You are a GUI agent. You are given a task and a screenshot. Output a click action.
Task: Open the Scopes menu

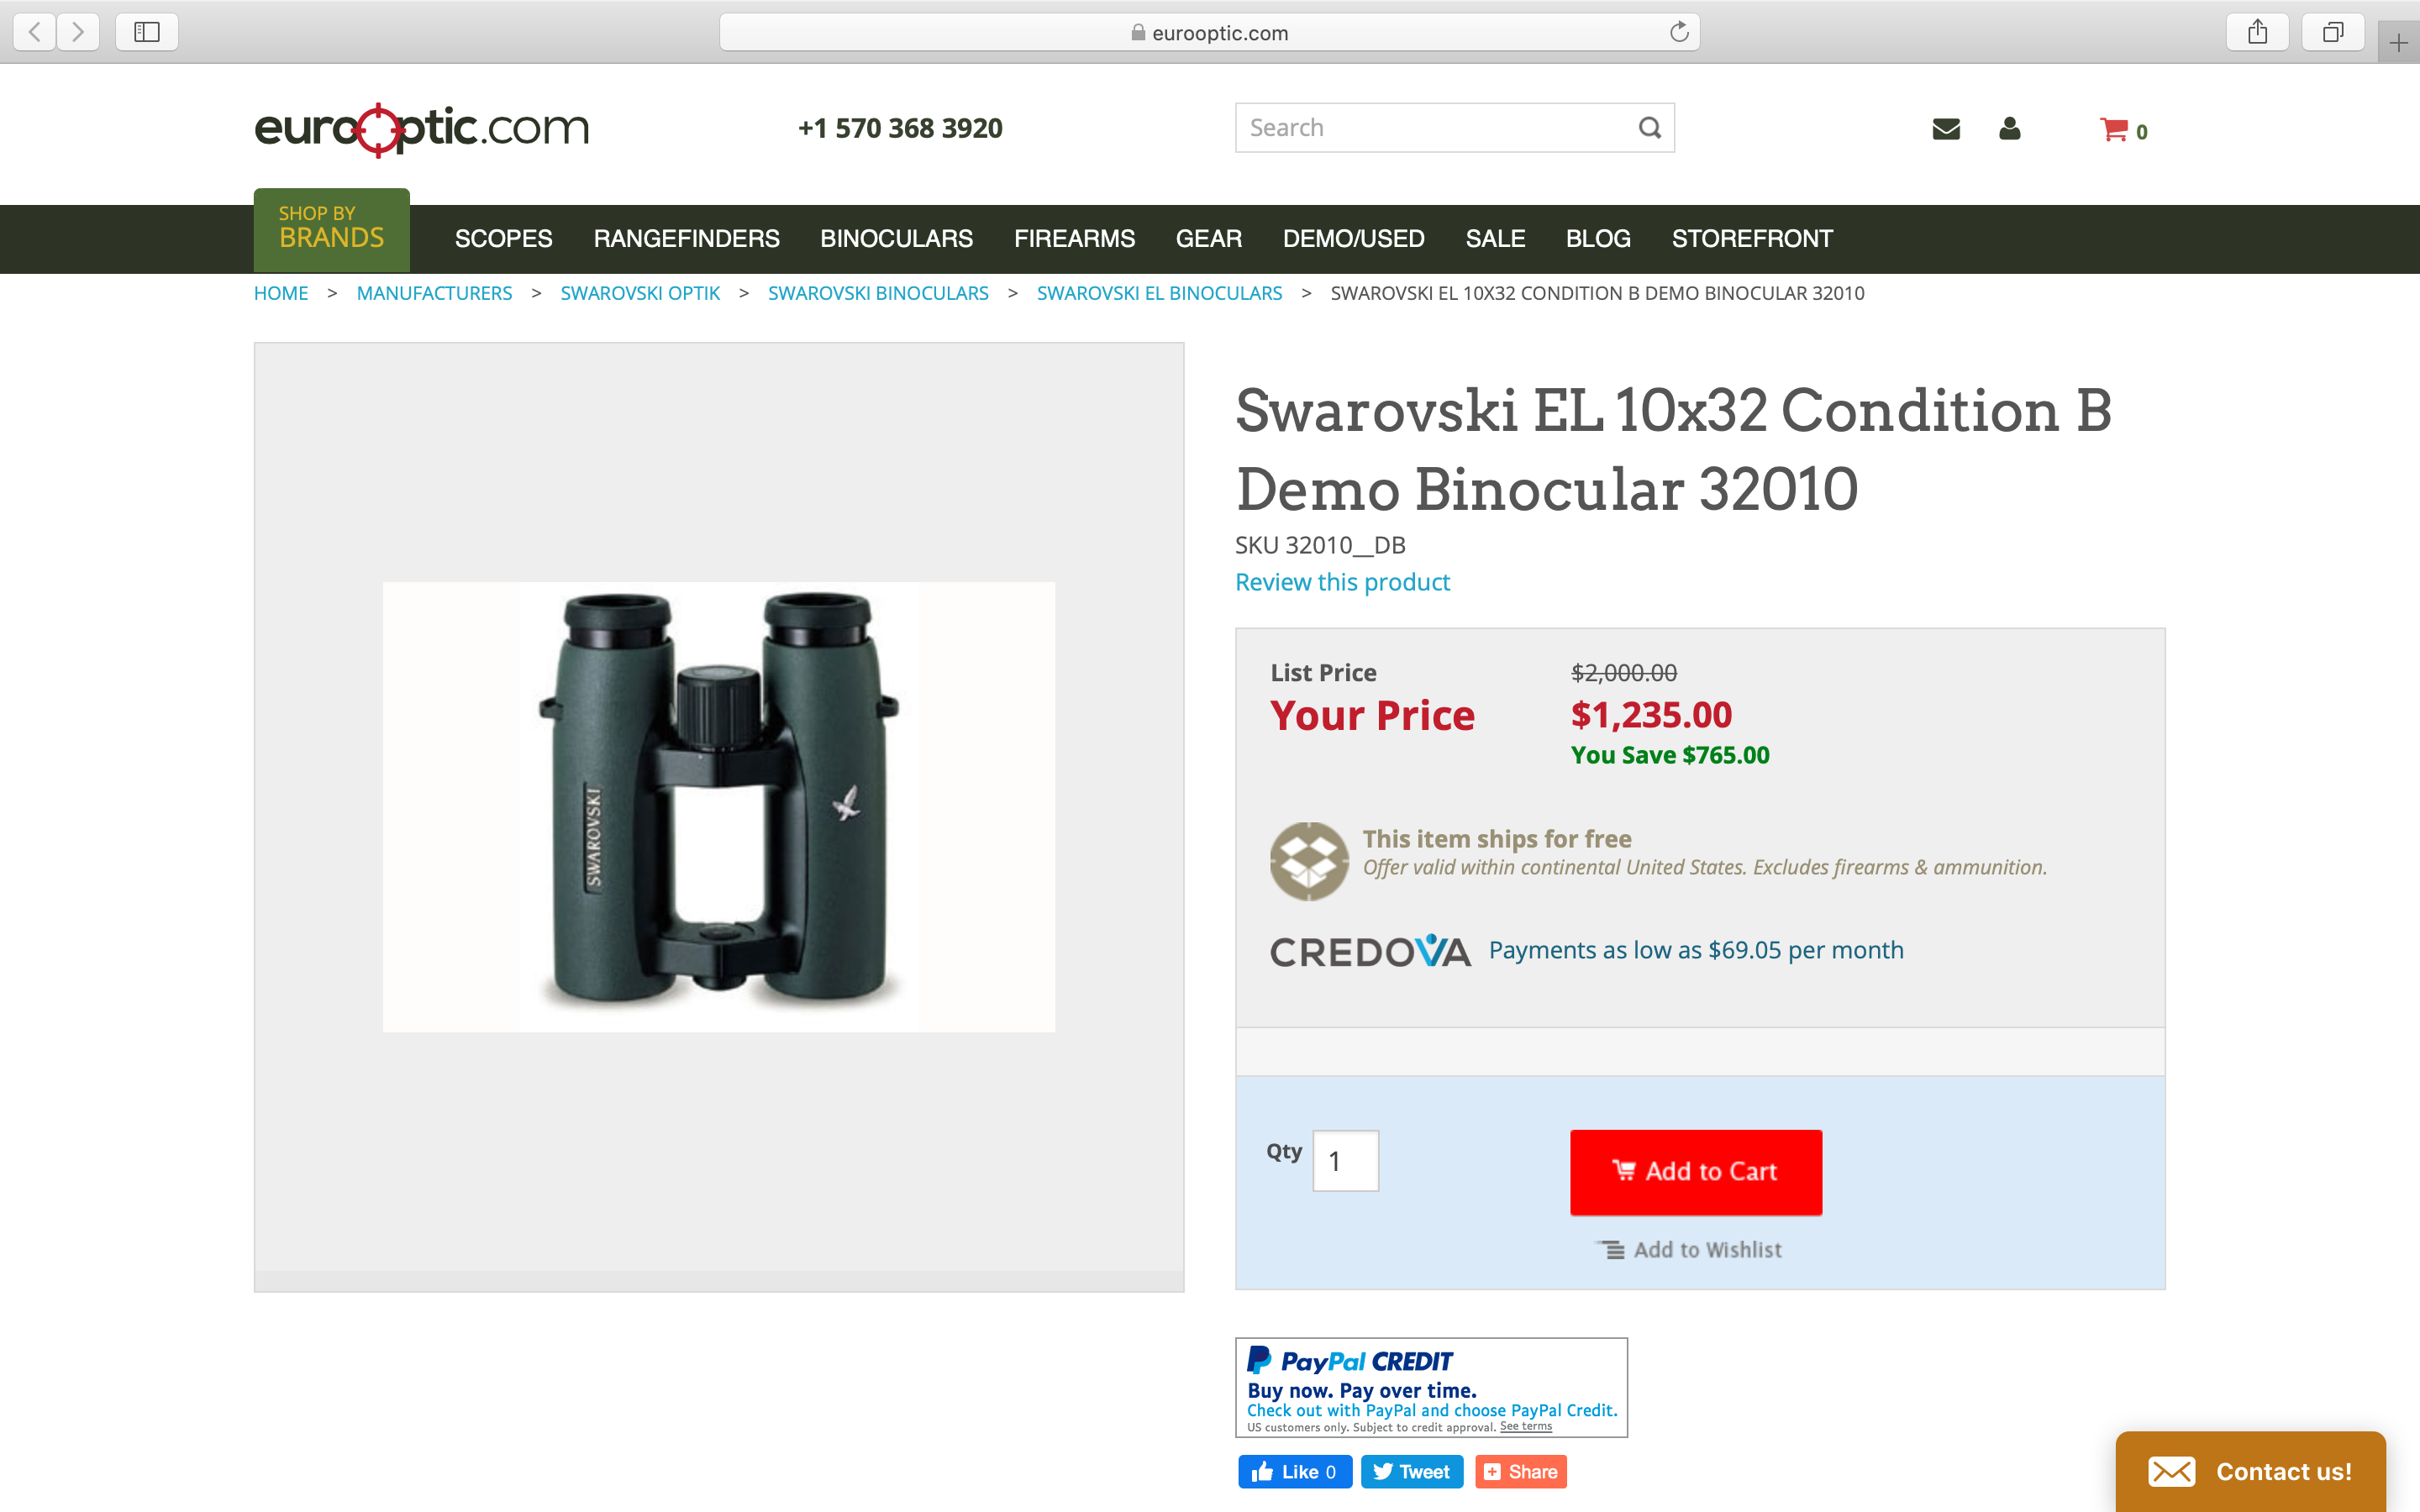tap(503, 239)
